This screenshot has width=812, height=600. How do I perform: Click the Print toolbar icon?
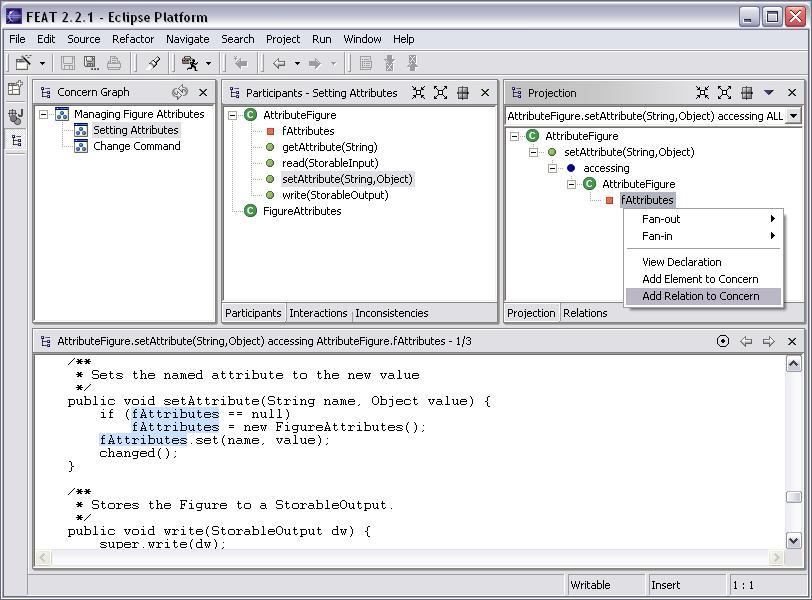(x=114, y=63)
